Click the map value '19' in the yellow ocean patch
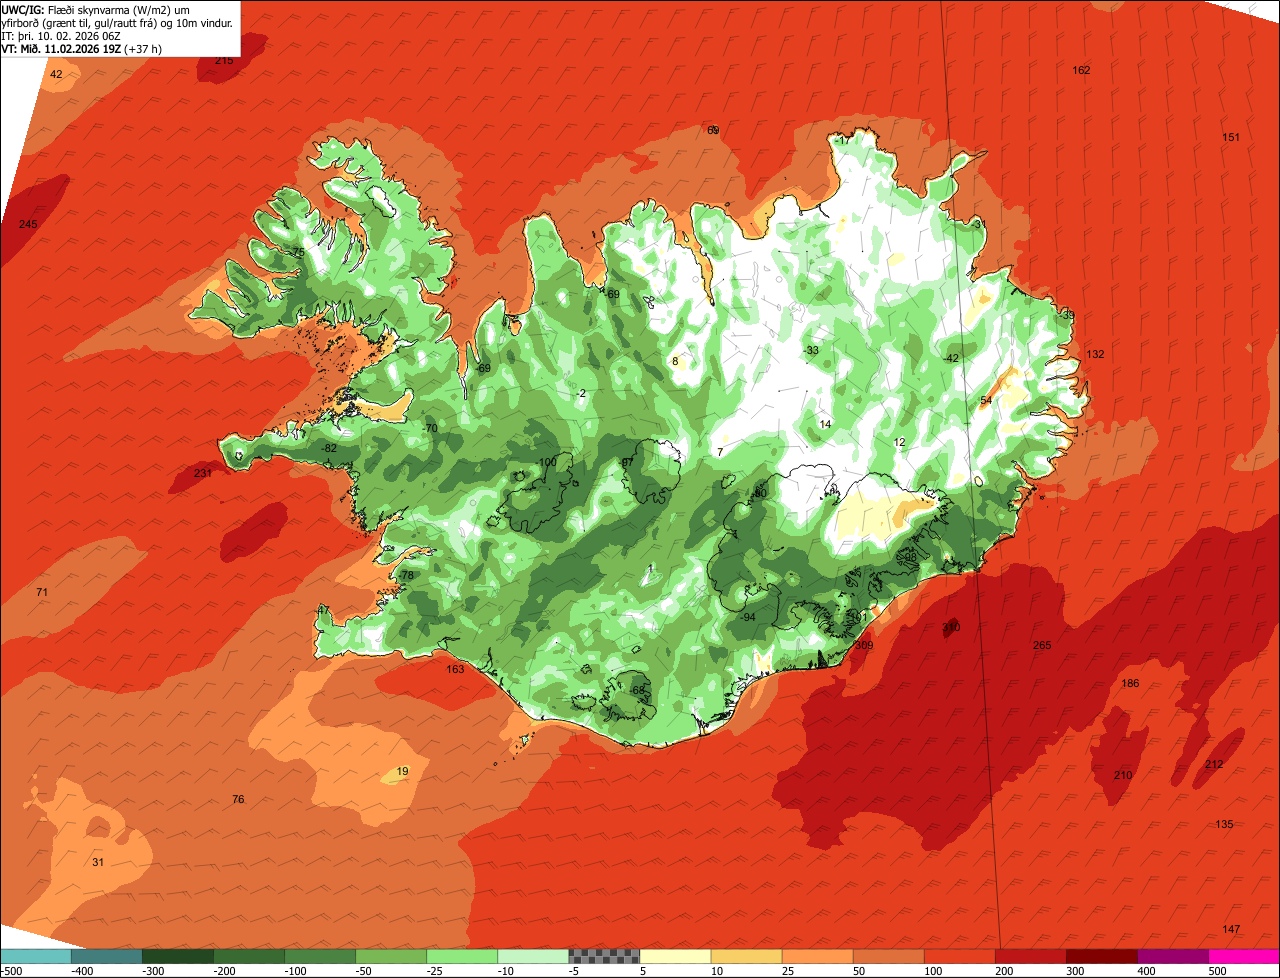The width and height of the screenshot is (1280, 978). click(403, 771)
